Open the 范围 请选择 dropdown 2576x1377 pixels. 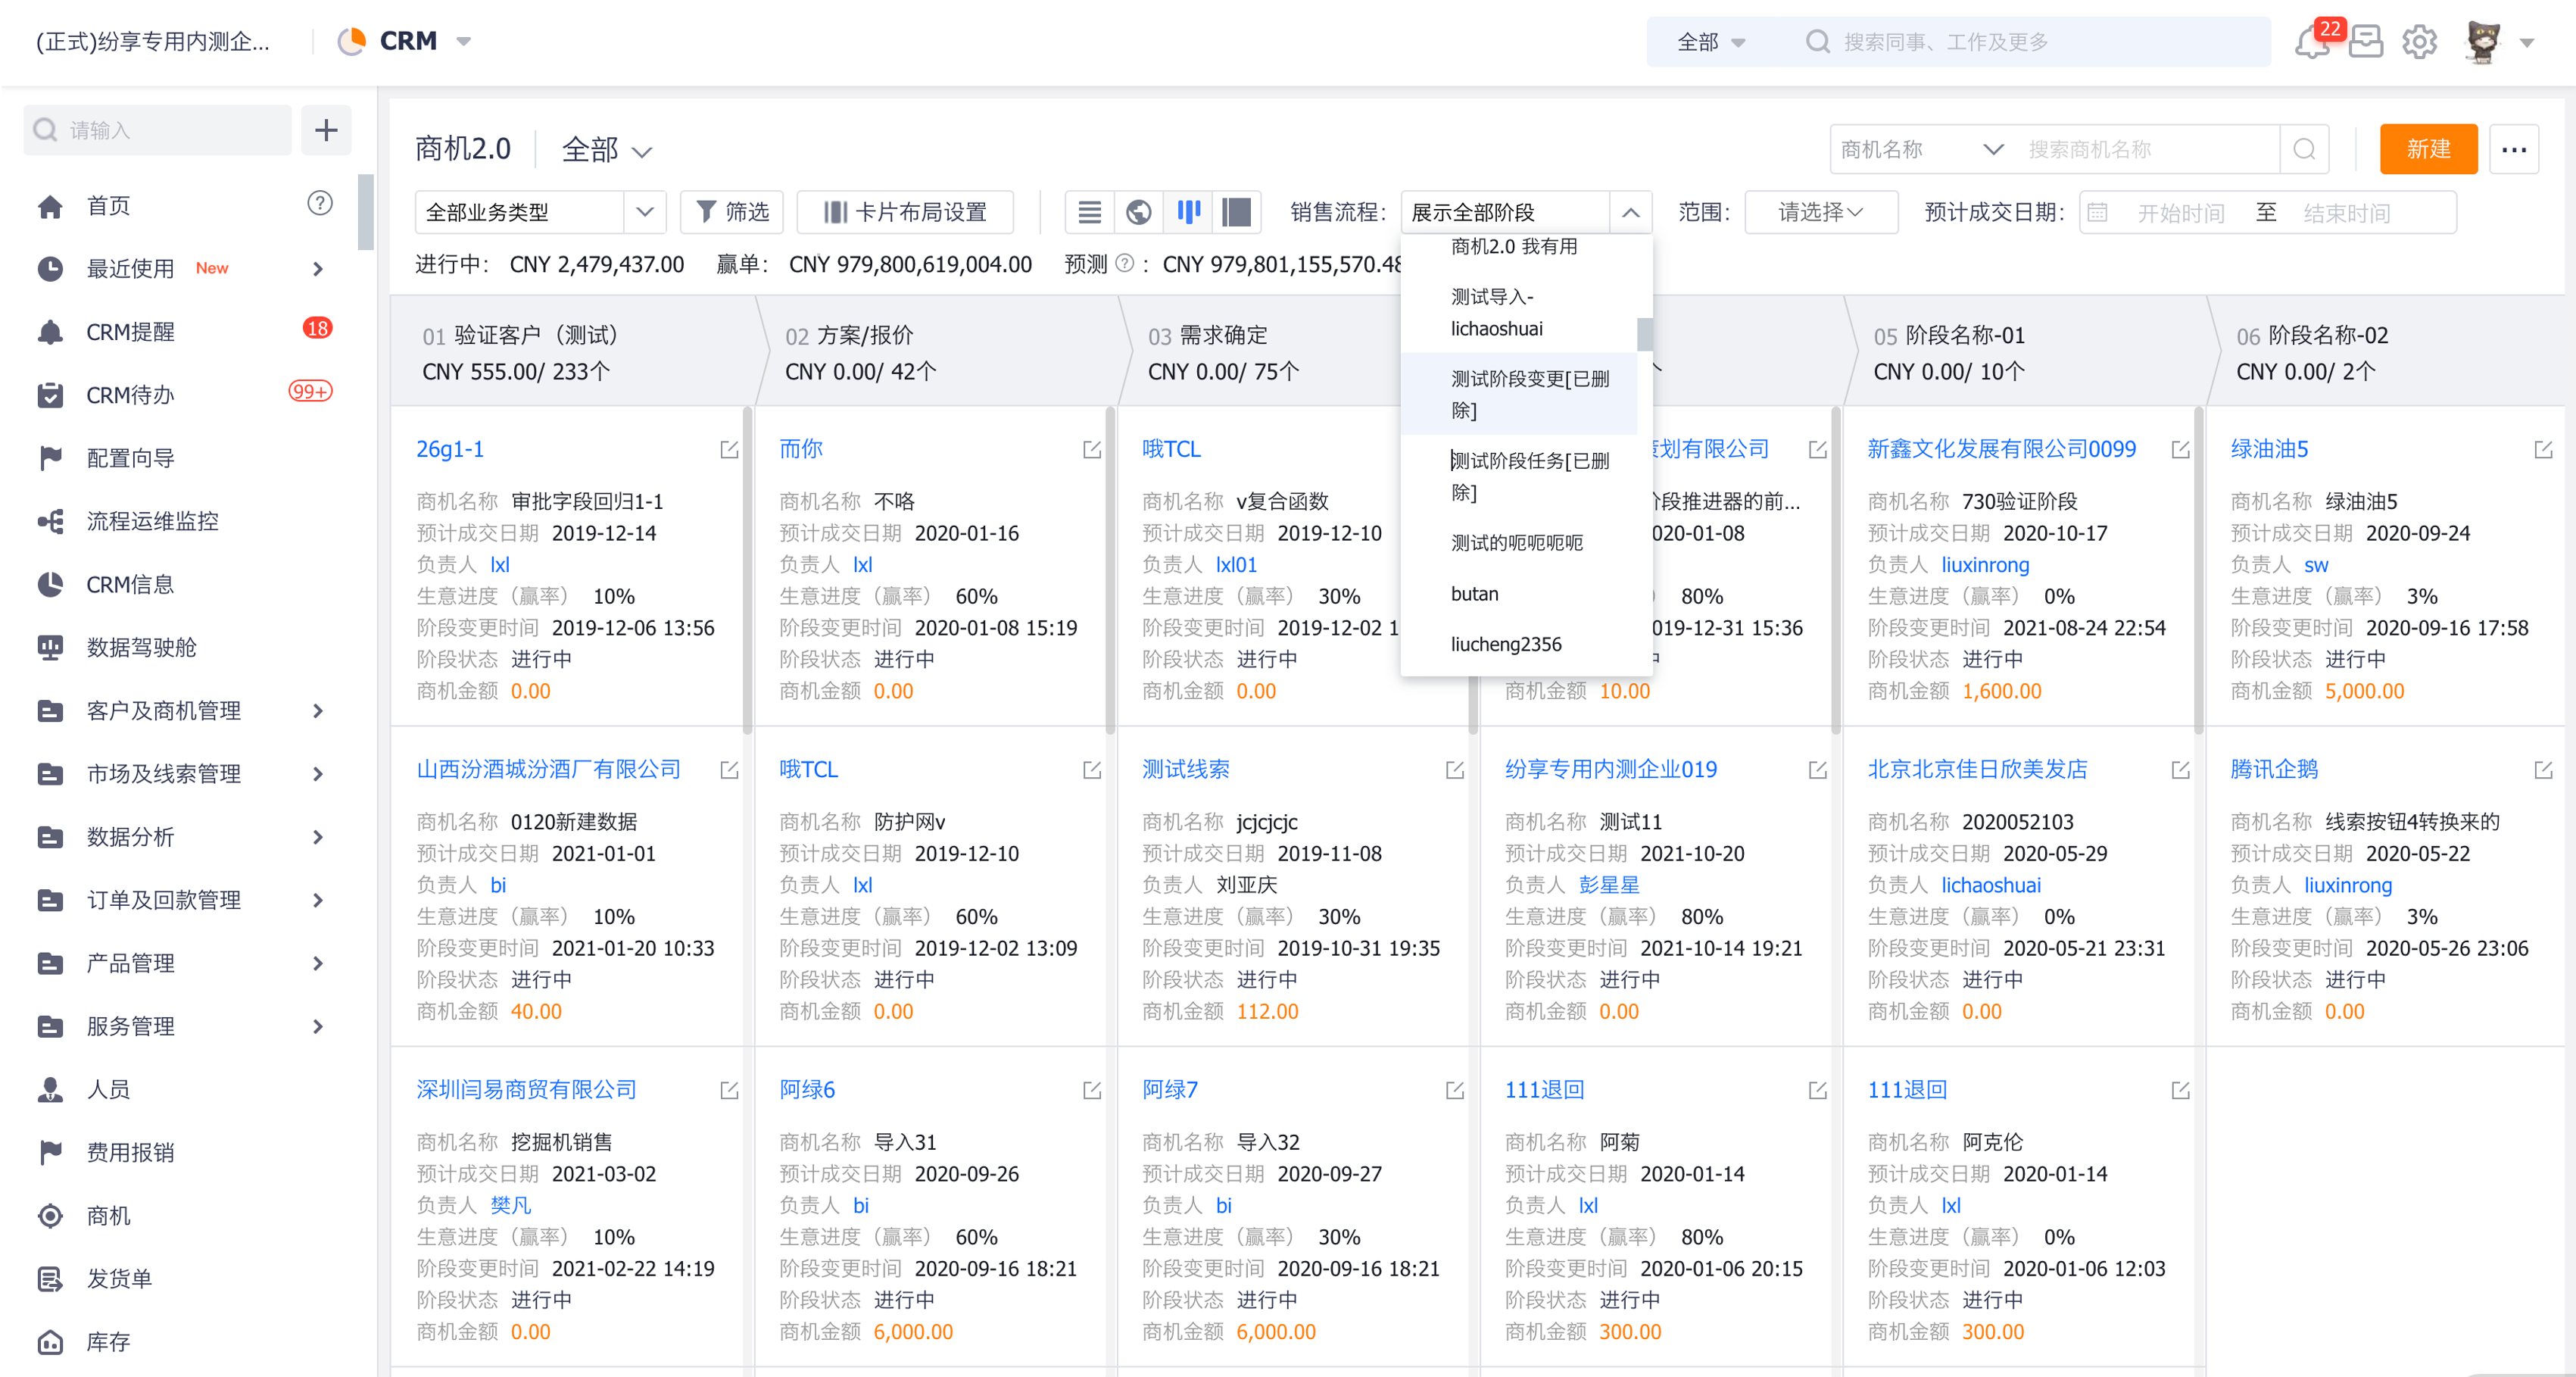(x=1821, y=212)
